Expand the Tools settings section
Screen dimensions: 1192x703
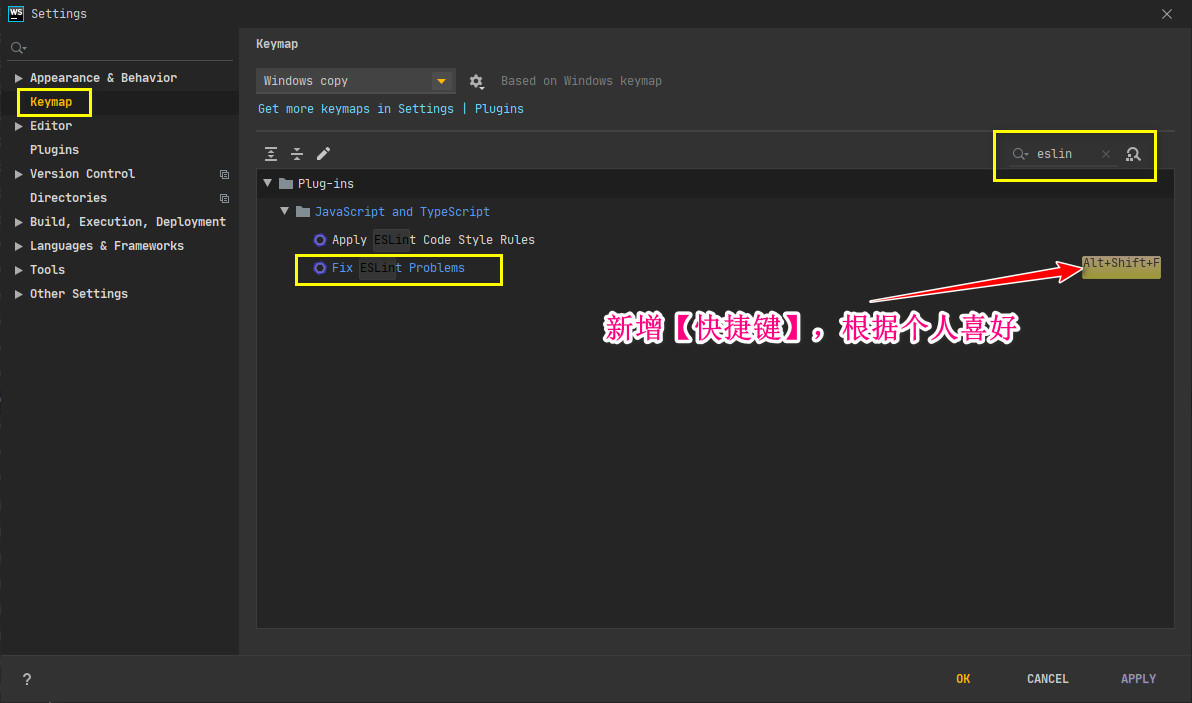click(18, 270)
